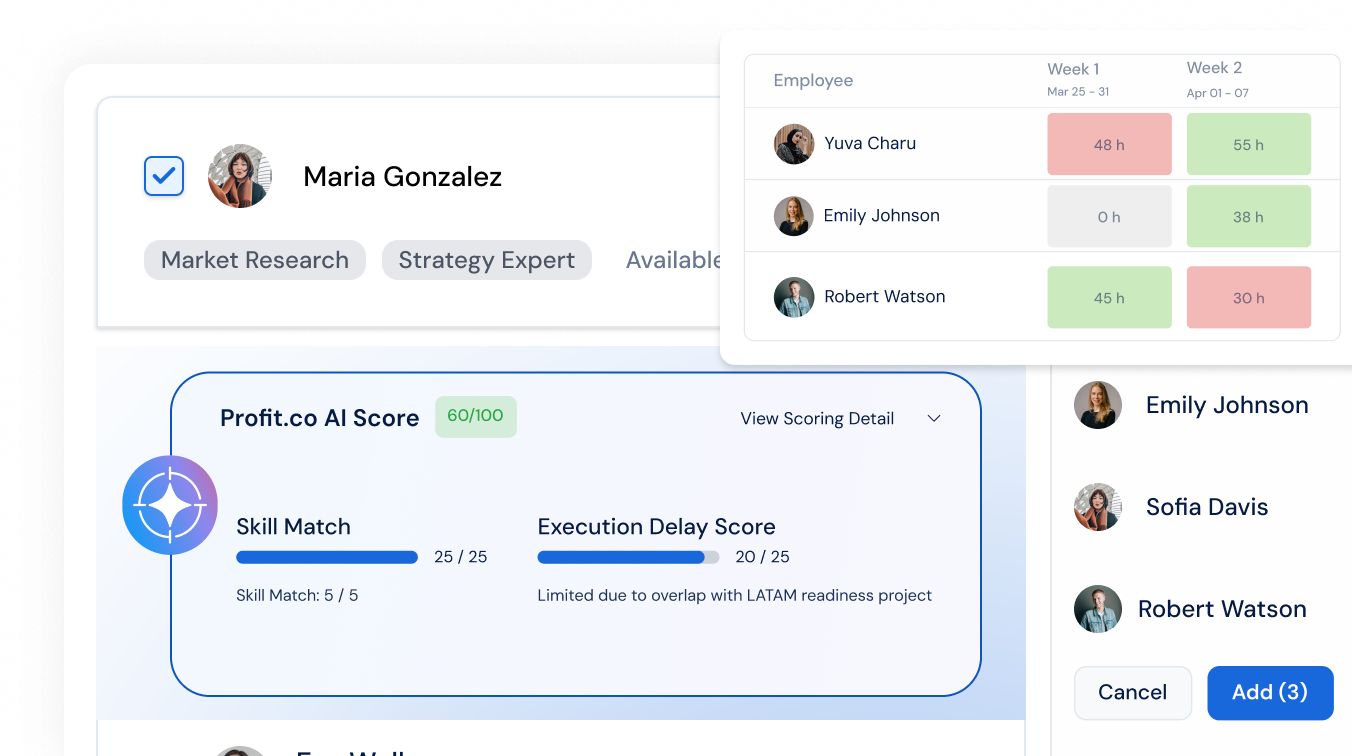Viewport: 1352px width, 756px height.
Task: Uncheck the Maria Gonzalez checkbox
Action: (x=164, y=176)
